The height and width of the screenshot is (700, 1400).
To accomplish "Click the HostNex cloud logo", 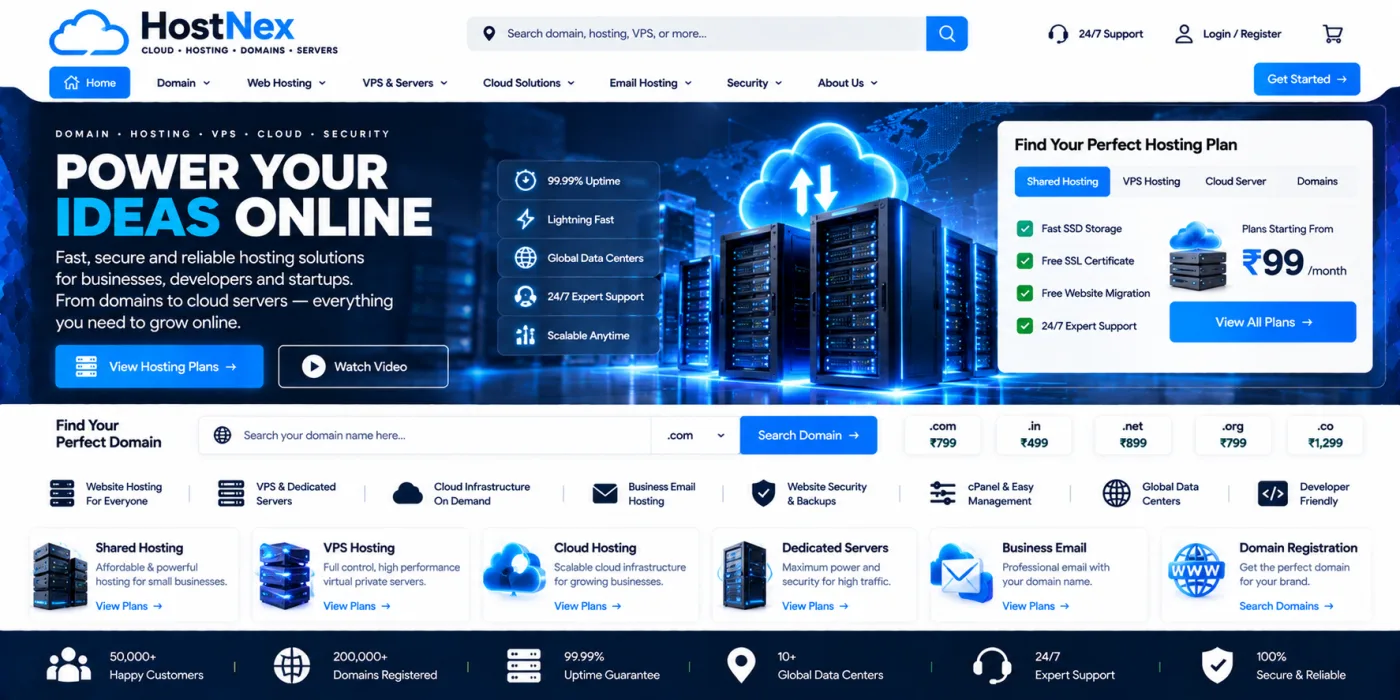I will click(x=88, y=33).
